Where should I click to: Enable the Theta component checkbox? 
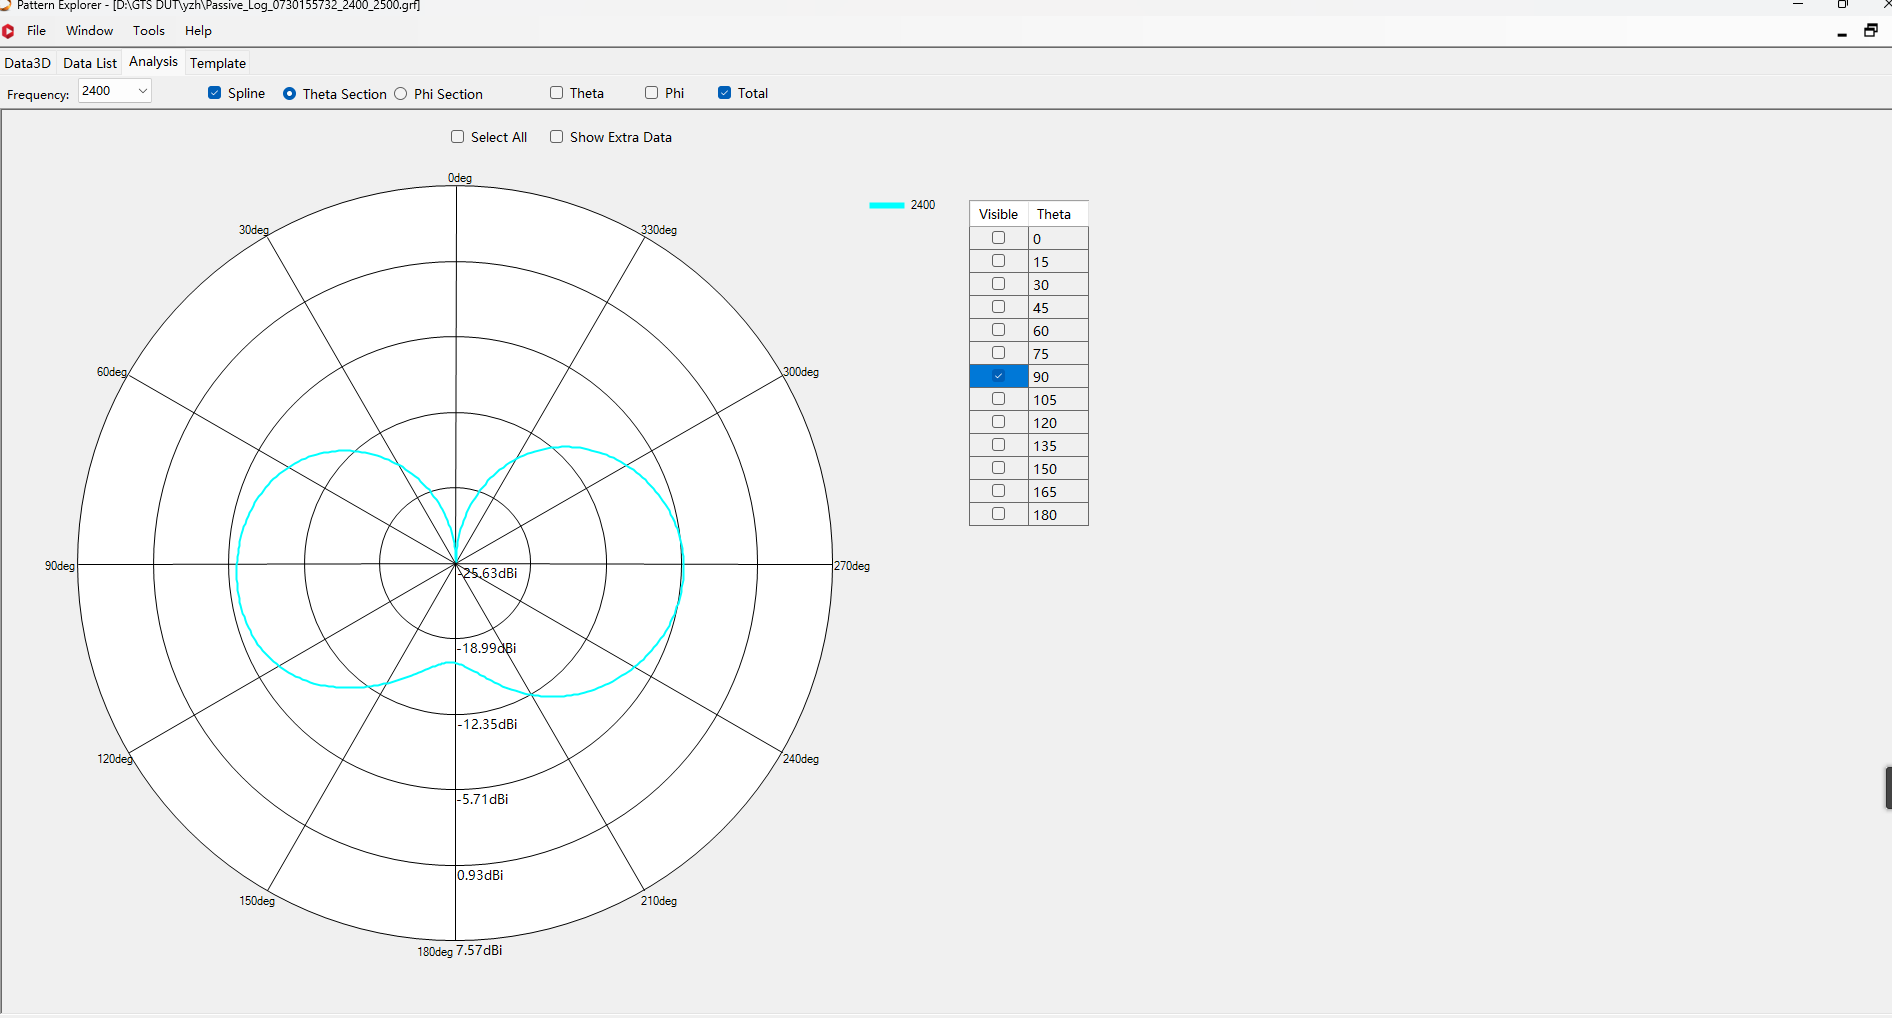(557, 93)
